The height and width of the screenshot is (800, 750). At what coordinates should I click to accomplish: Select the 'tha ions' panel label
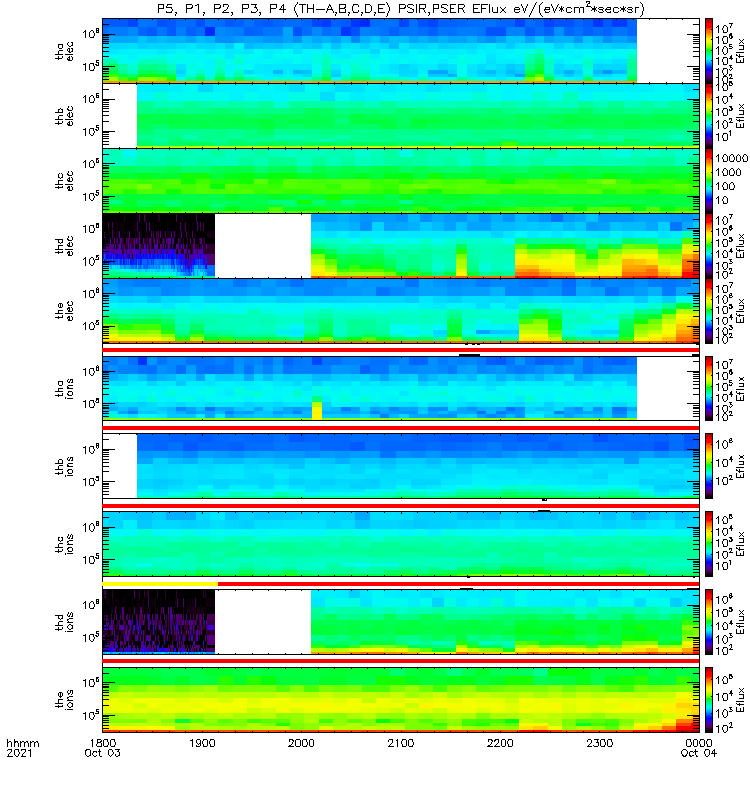pos(64,388)
